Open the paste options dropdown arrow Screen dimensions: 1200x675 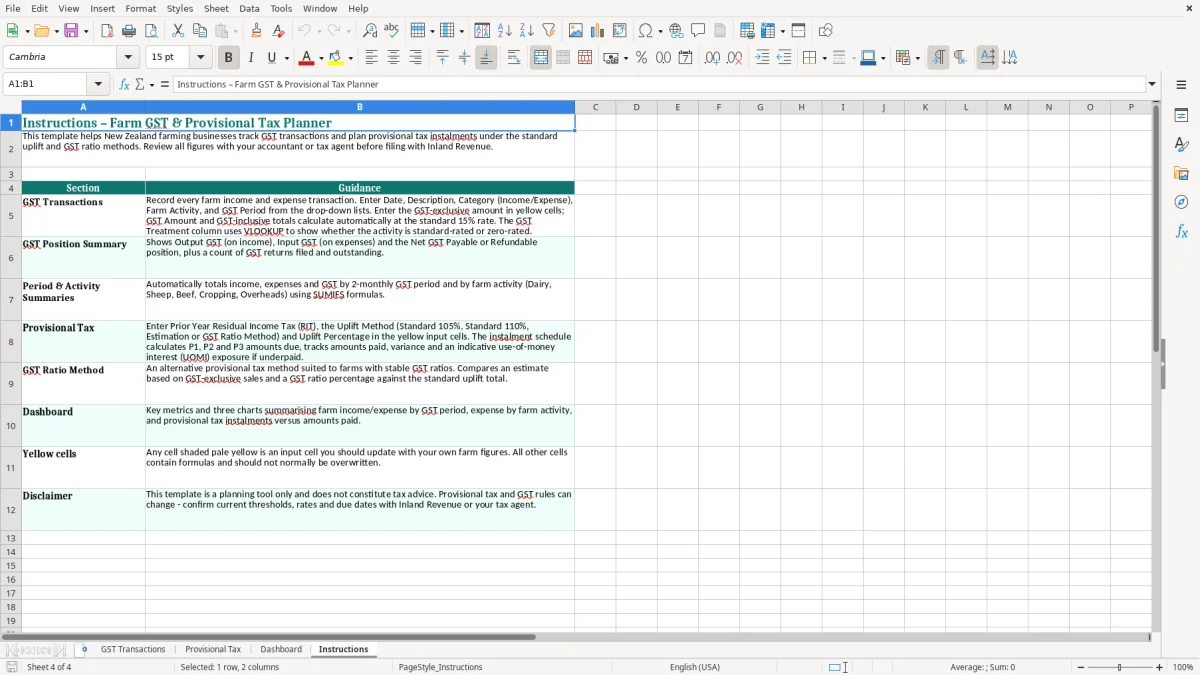(x=236, y=31)
